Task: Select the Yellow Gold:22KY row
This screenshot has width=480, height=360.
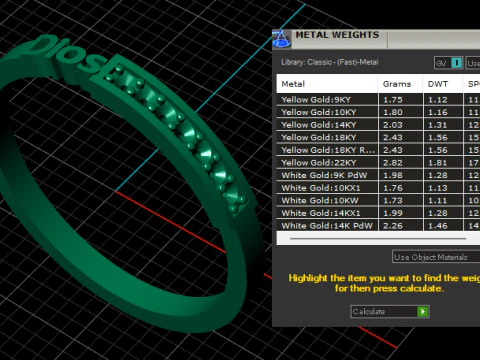Action: point(378,163)
